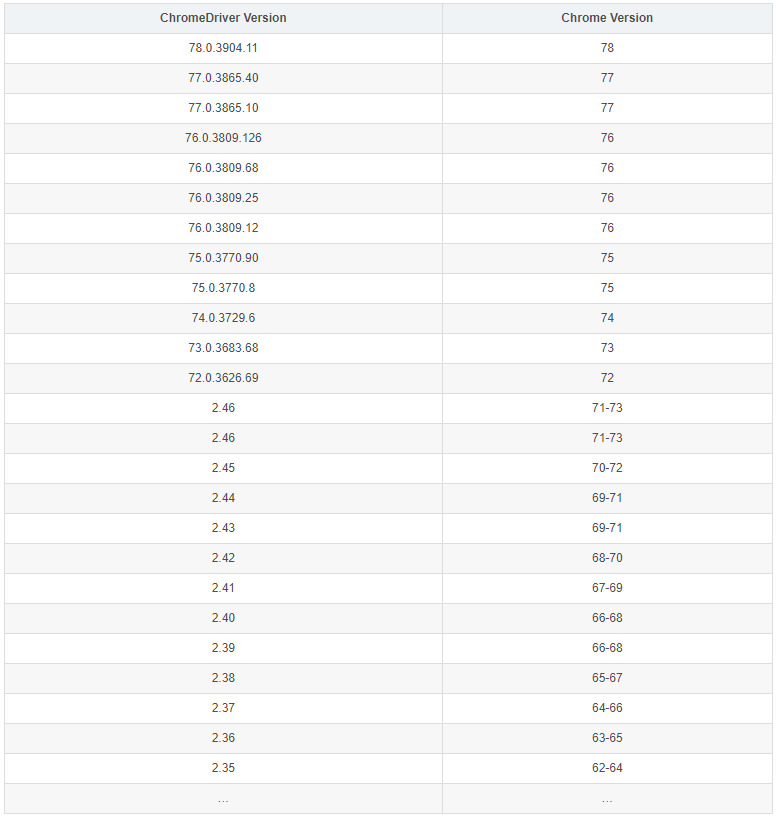Click the Chrome version 62-64 cell
This screenshot has height=817, width=776.
(x=607, y=768)
